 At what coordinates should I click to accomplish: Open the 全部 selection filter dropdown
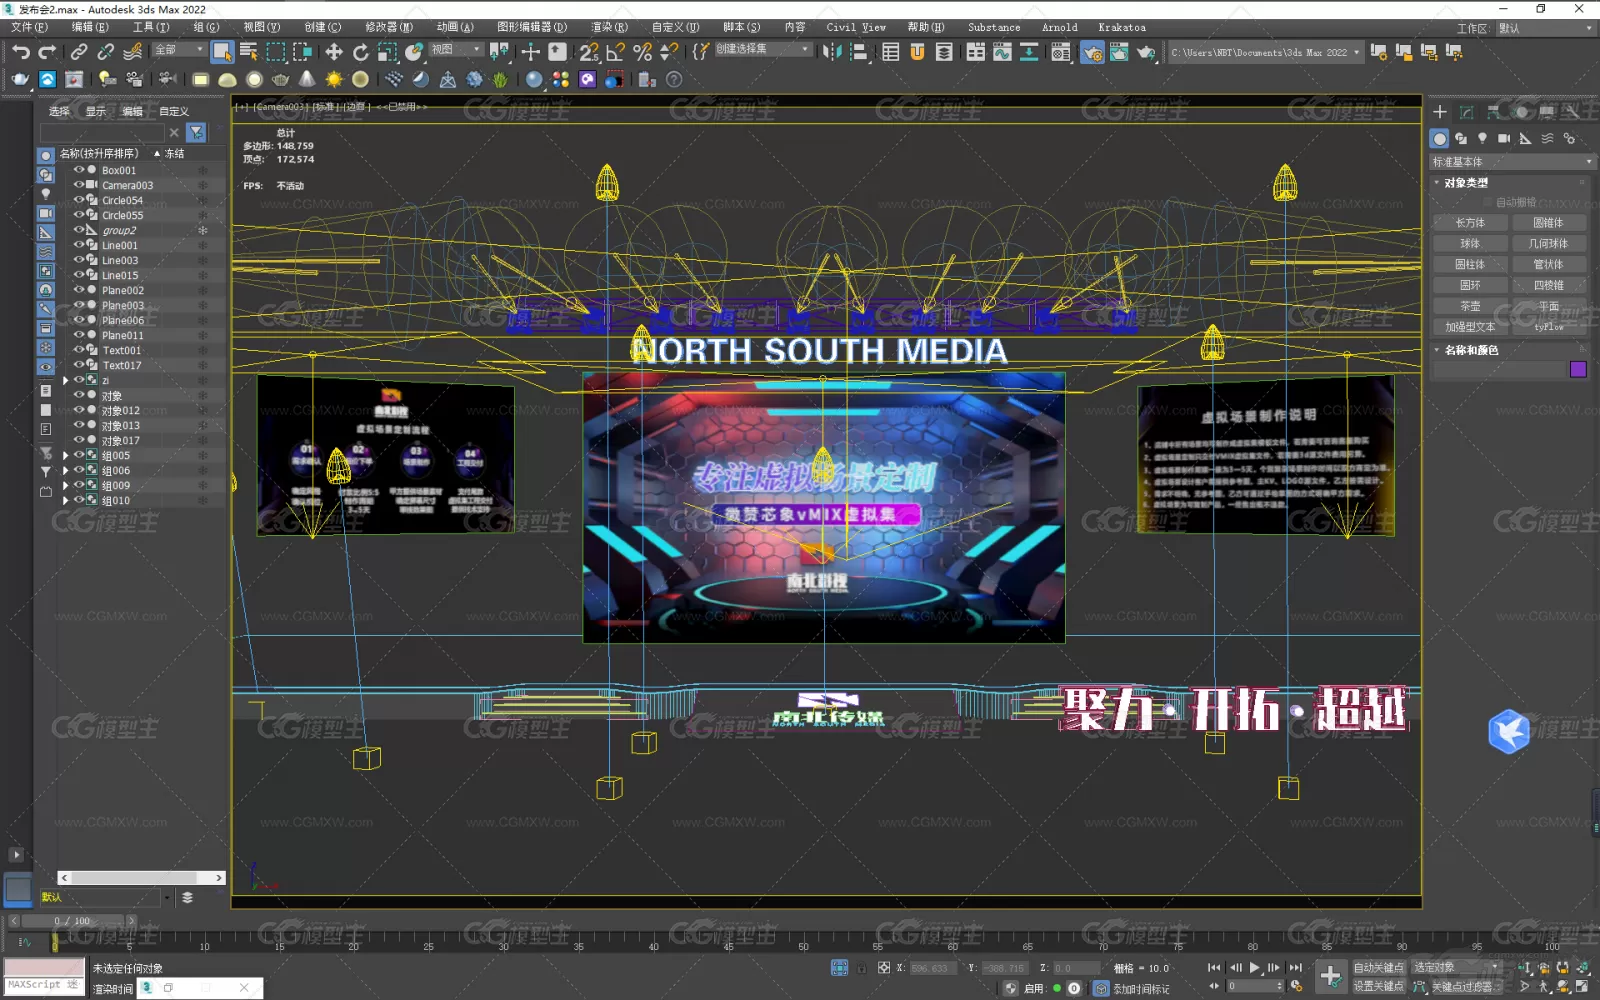179,50
